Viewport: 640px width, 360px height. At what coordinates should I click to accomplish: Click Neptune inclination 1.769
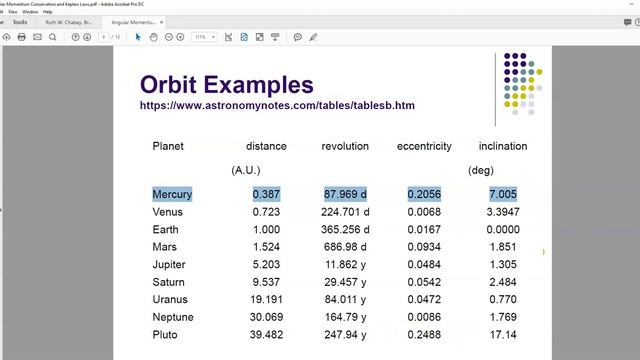pyautogui.click(x=503, y=317)
